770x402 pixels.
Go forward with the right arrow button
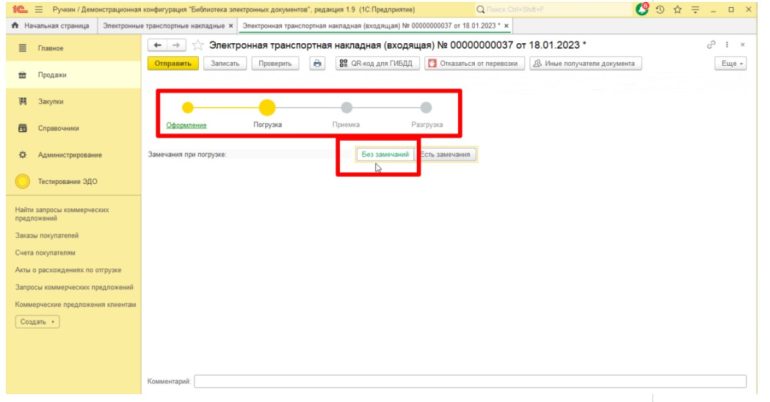coord(175,45)
